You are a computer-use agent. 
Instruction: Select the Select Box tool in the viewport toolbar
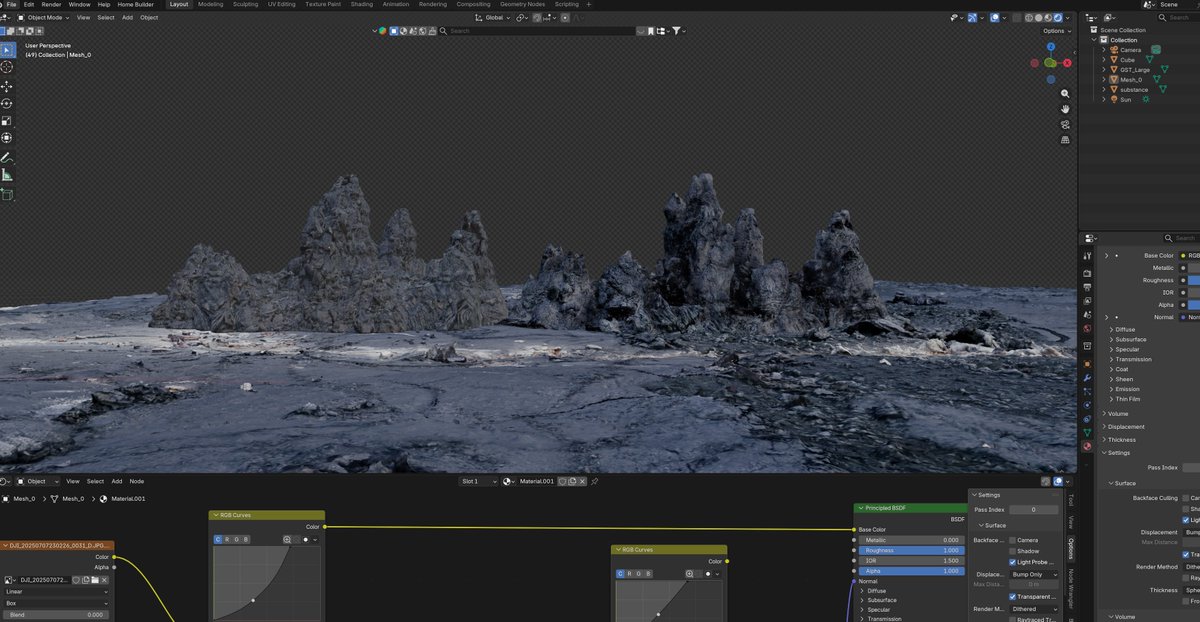7,50
